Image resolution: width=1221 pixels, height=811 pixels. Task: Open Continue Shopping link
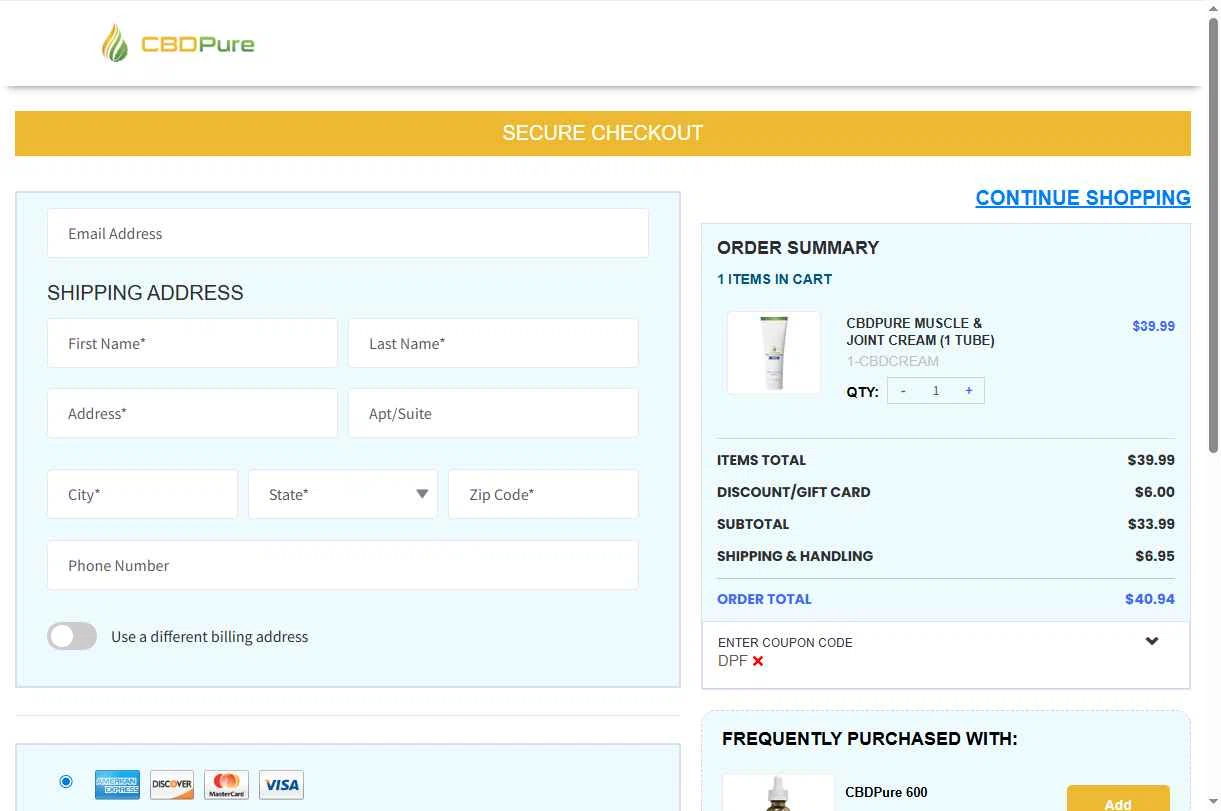1083,198
